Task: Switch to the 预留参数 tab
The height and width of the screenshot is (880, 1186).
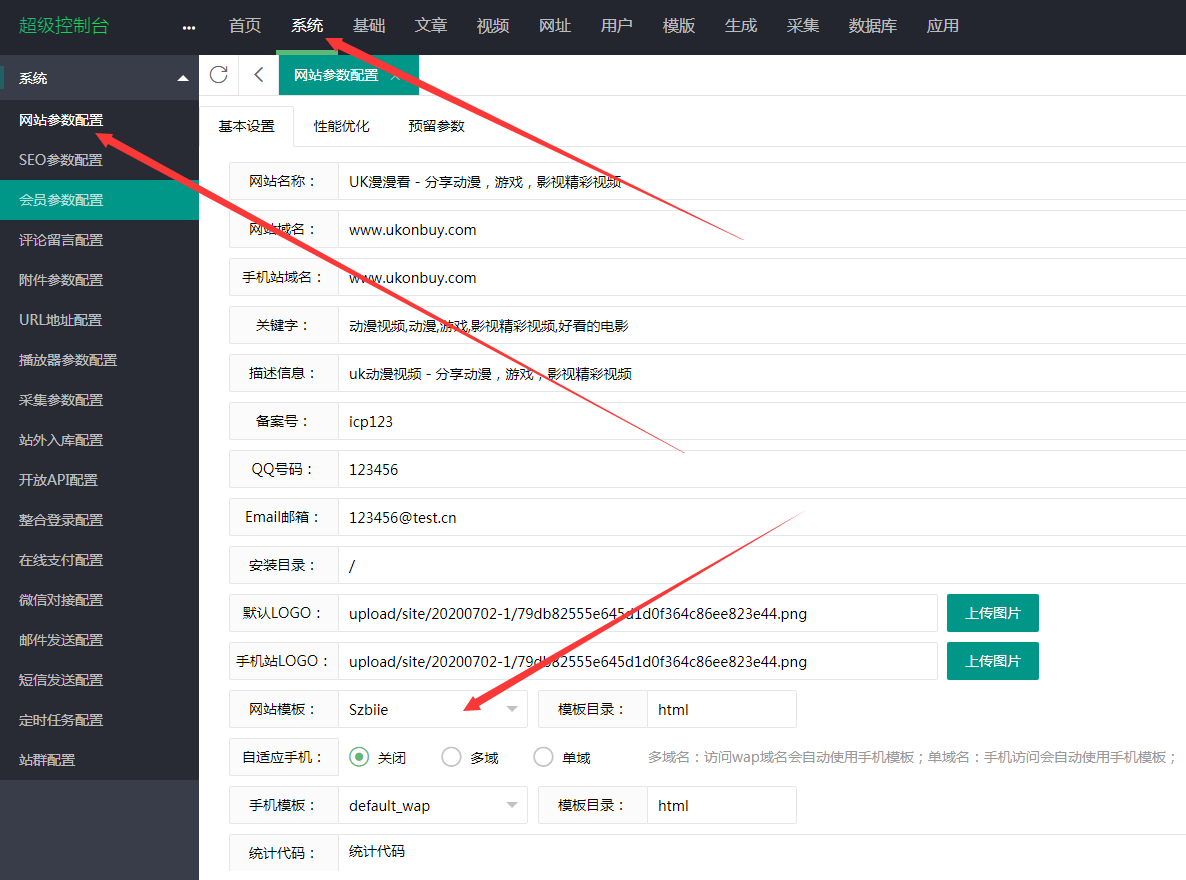Action: [436, 126]
